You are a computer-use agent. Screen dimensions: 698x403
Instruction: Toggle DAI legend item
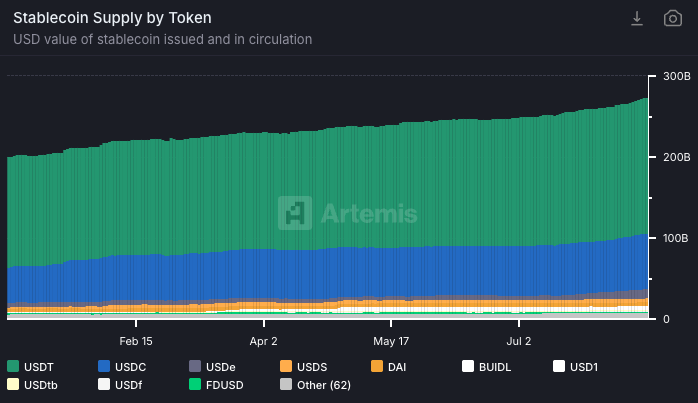389,366
